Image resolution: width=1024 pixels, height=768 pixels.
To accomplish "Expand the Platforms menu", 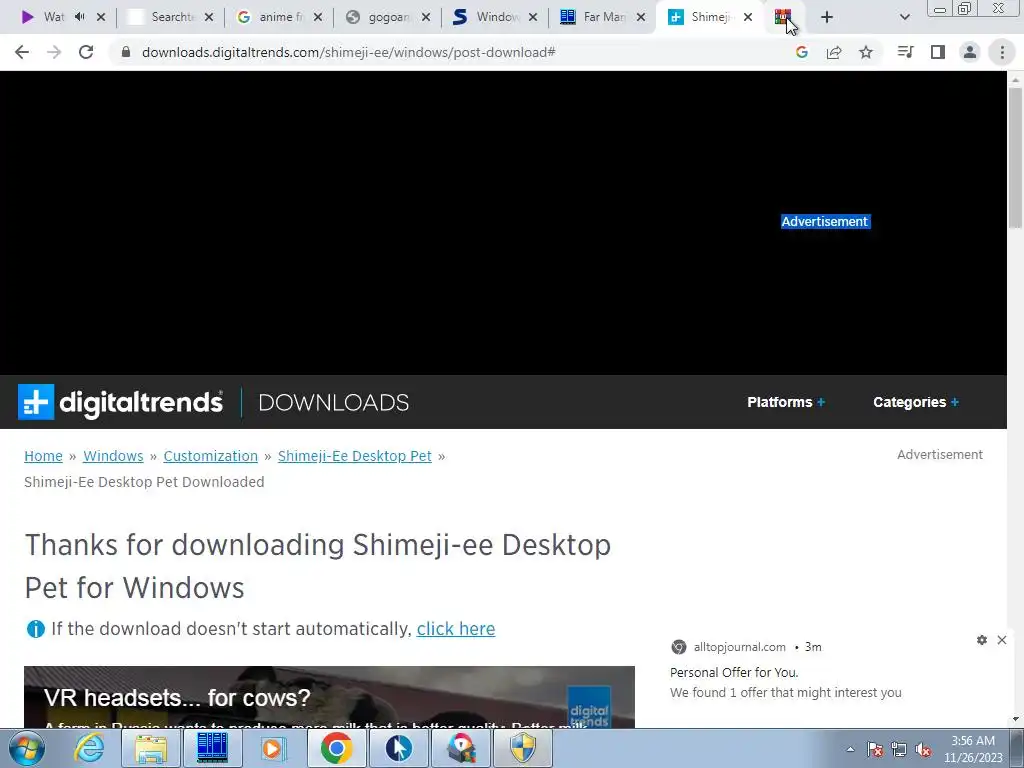I will pyautogui.click(x=786, y=402).
